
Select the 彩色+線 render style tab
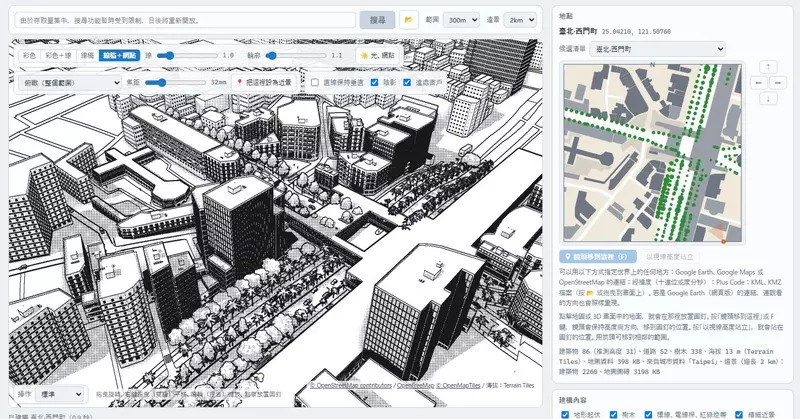coord(58,55)
